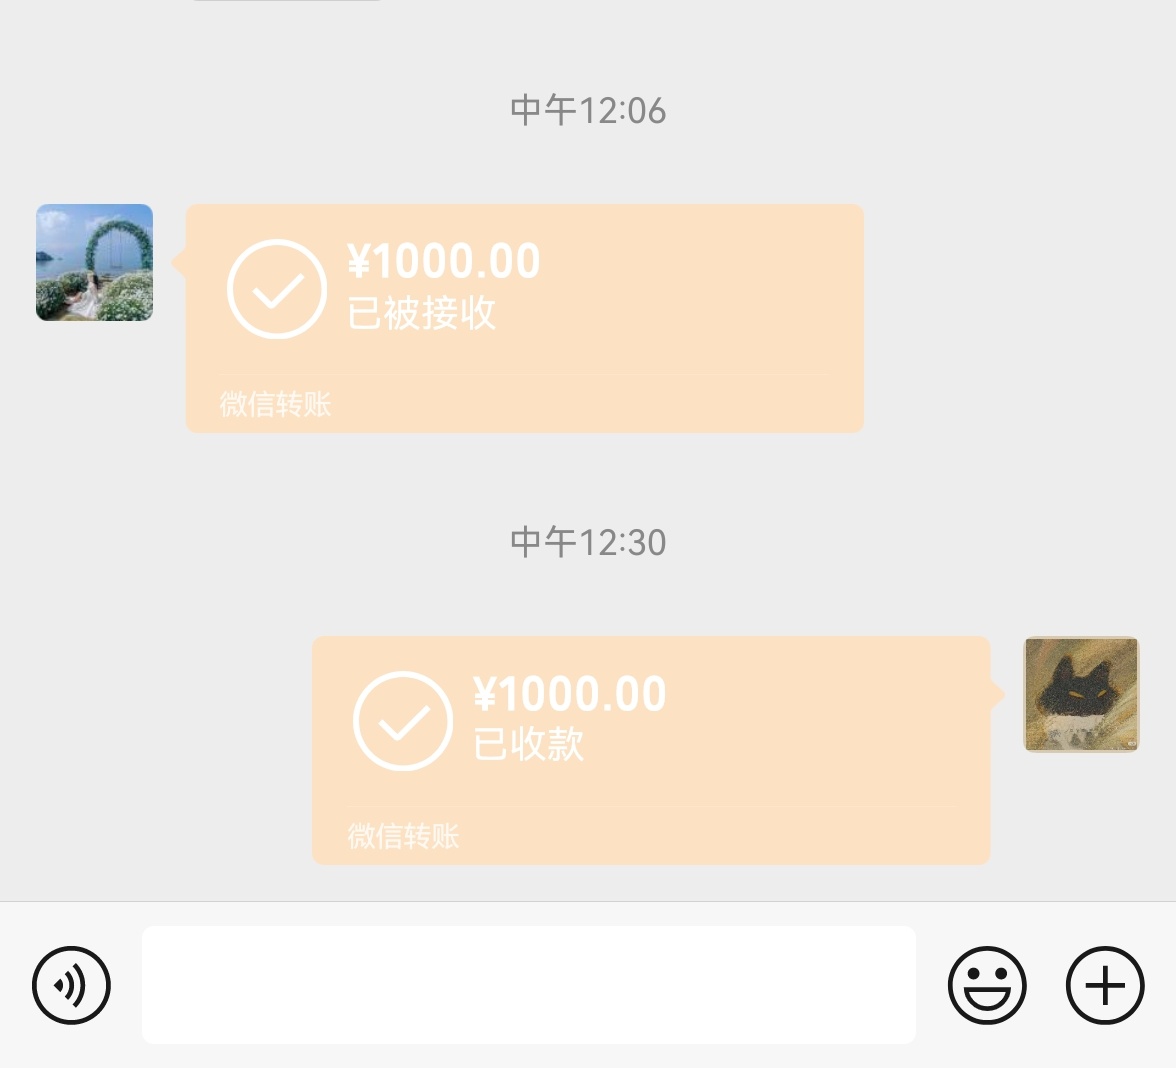The width and height of the screenshot is (1176, 1068).
Task: Tap checkmark icon in 已被接收 transfer
Action: (277, 289)
